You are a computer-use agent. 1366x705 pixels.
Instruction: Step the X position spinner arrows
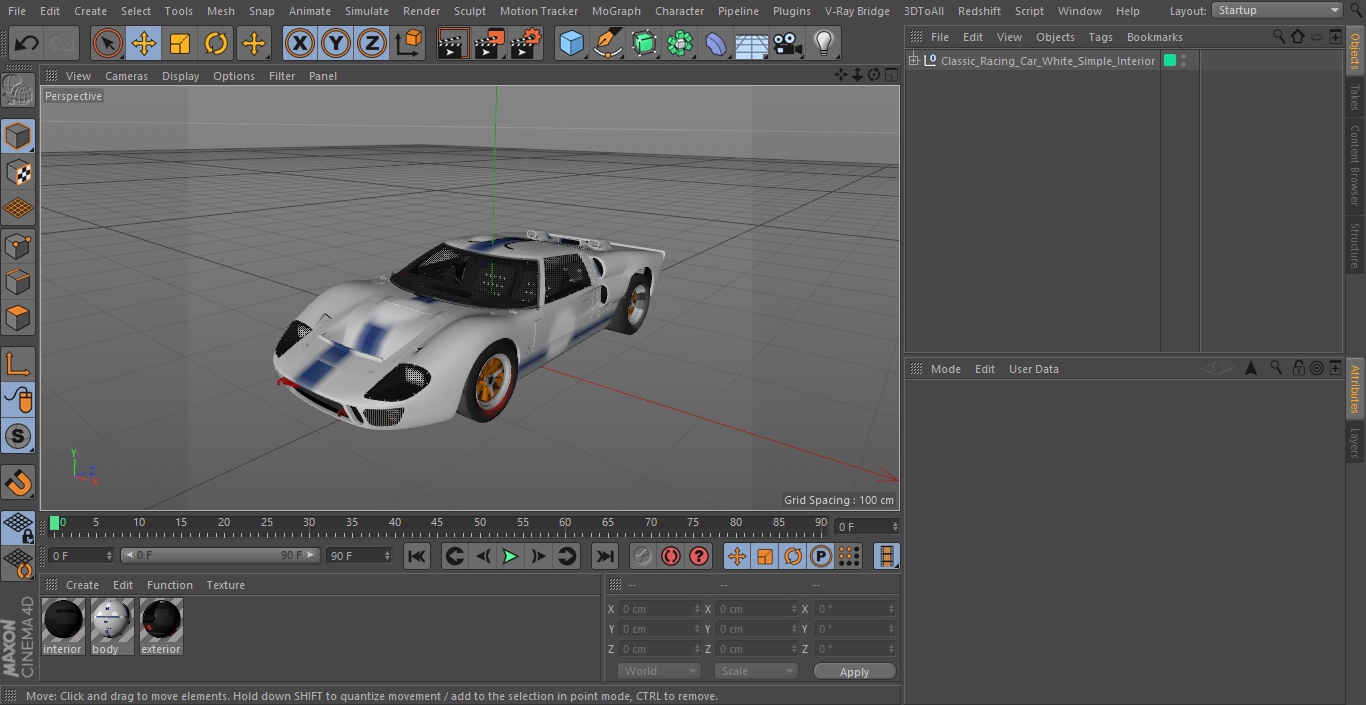pyautogui.click(x=698, y=609)
